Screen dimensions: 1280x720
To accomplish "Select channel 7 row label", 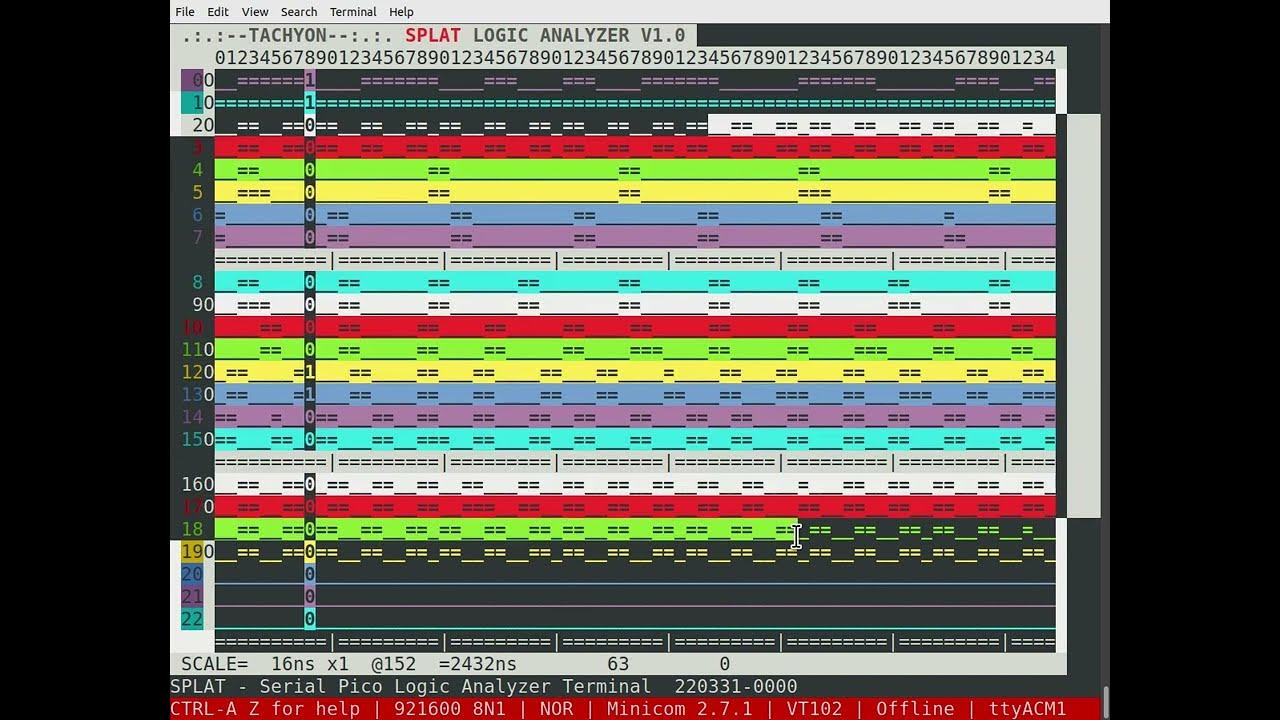I will pos(198,237).
